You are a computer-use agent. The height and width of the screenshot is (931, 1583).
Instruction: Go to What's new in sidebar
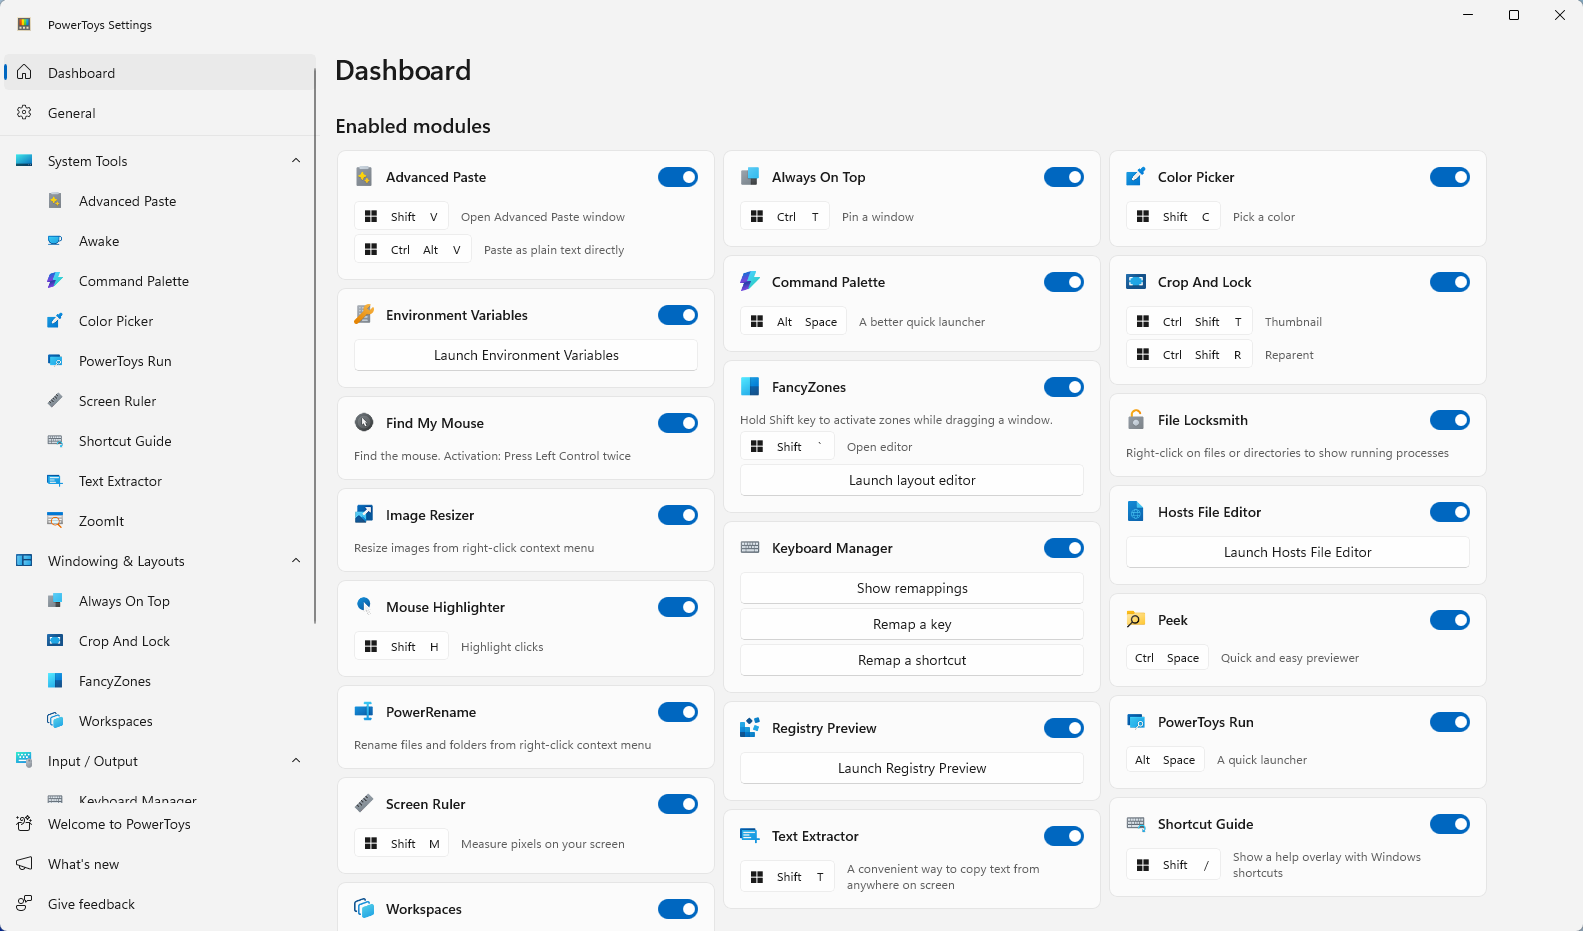(x=83, y=864)
